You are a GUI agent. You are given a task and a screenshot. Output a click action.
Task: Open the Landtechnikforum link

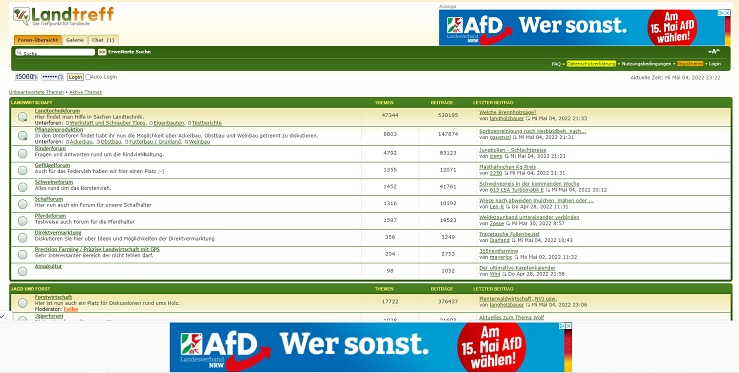[x=57, y=111]
